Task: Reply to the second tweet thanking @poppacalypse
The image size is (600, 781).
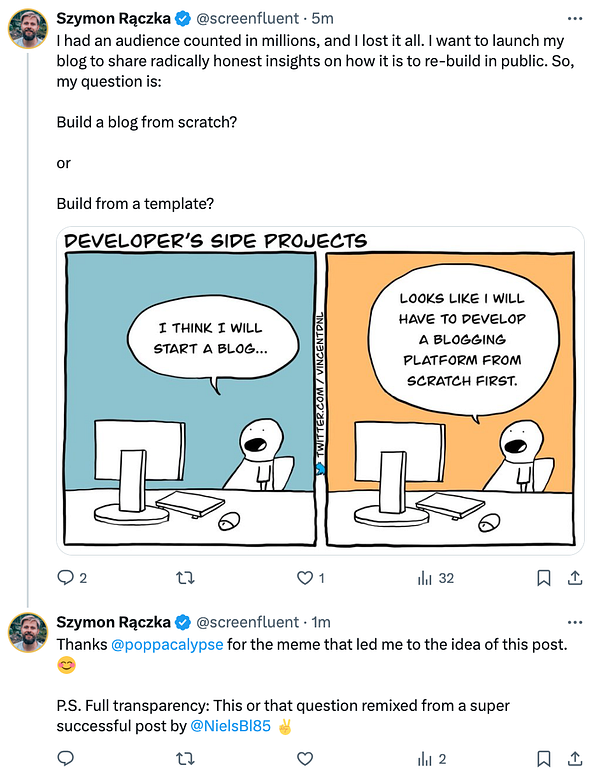Action: (66, 759)
